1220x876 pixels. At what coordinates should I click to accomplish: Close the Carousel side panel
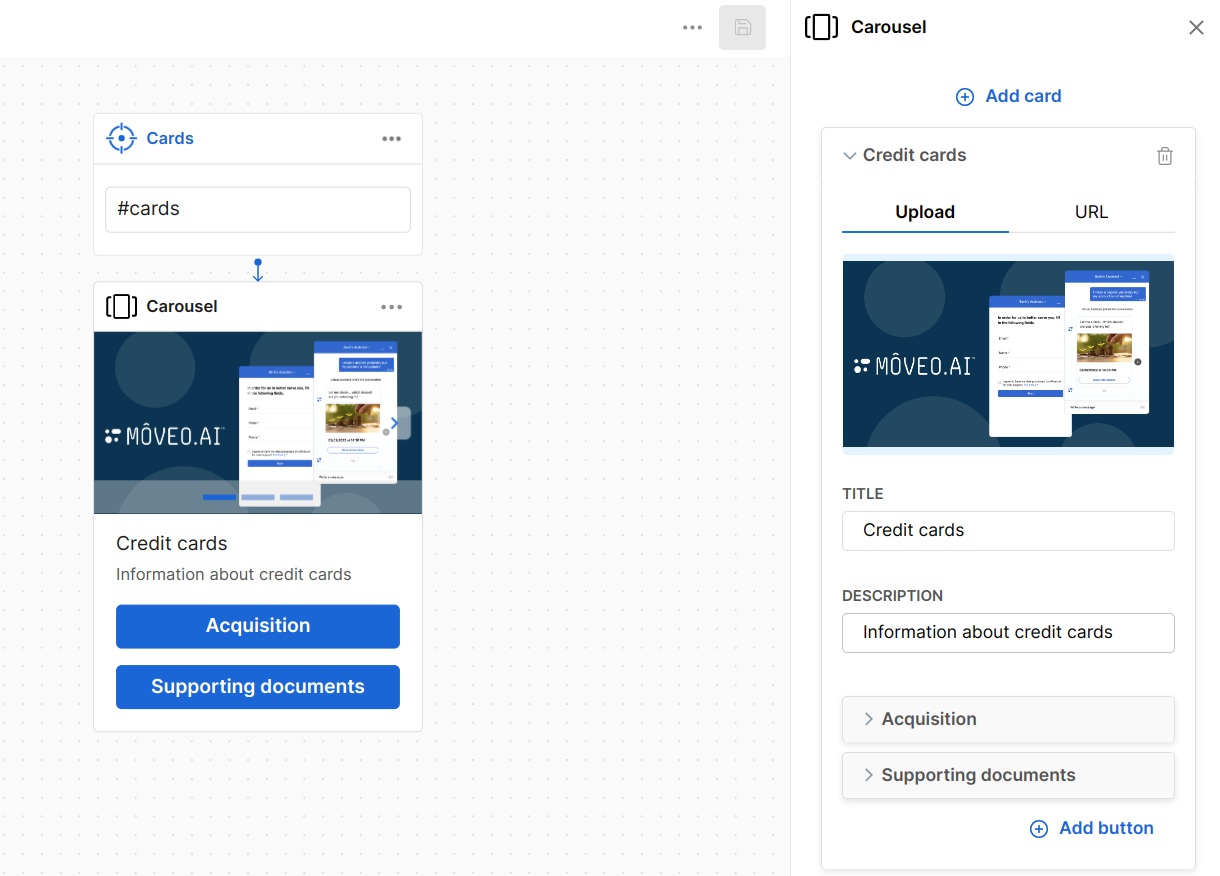click(x=1195, y=28)
